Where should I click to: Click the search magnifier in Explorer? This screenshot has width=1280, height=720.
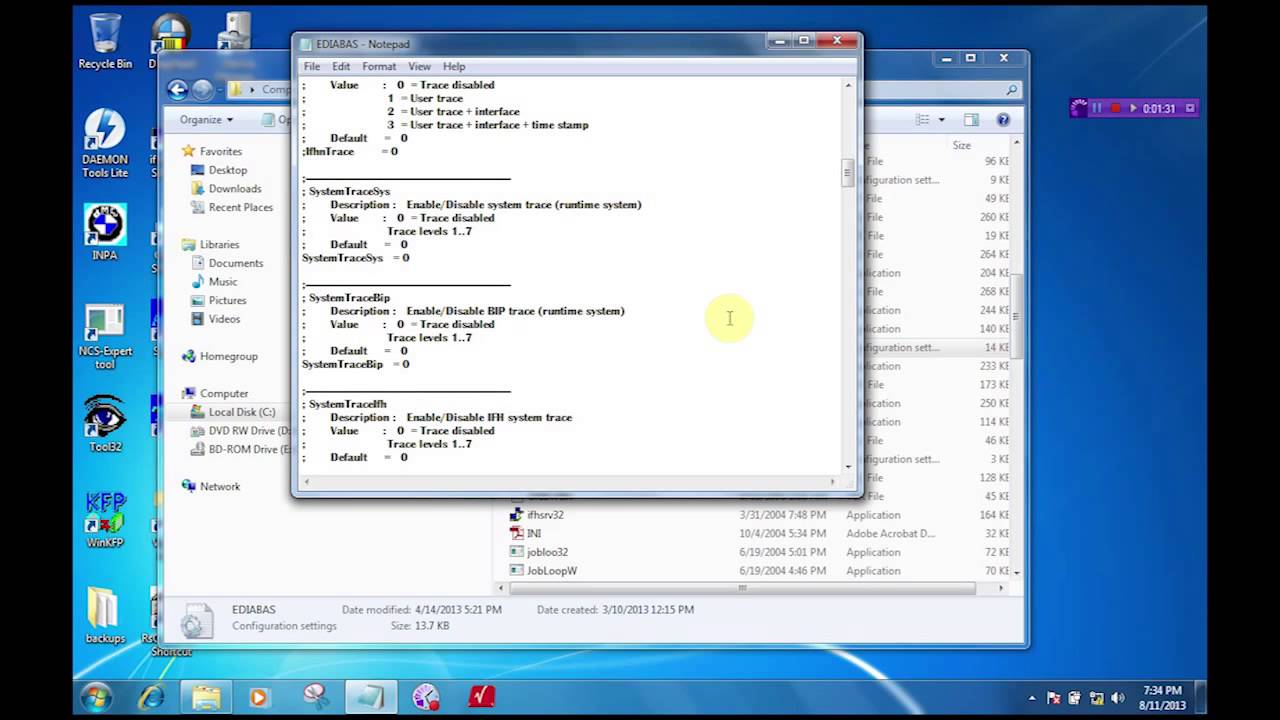click(x=1011, y=90)
